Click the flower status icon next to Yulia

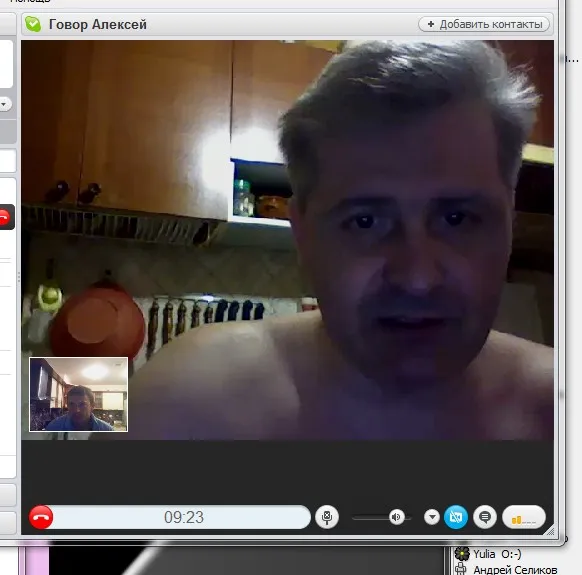coord(462,554)
